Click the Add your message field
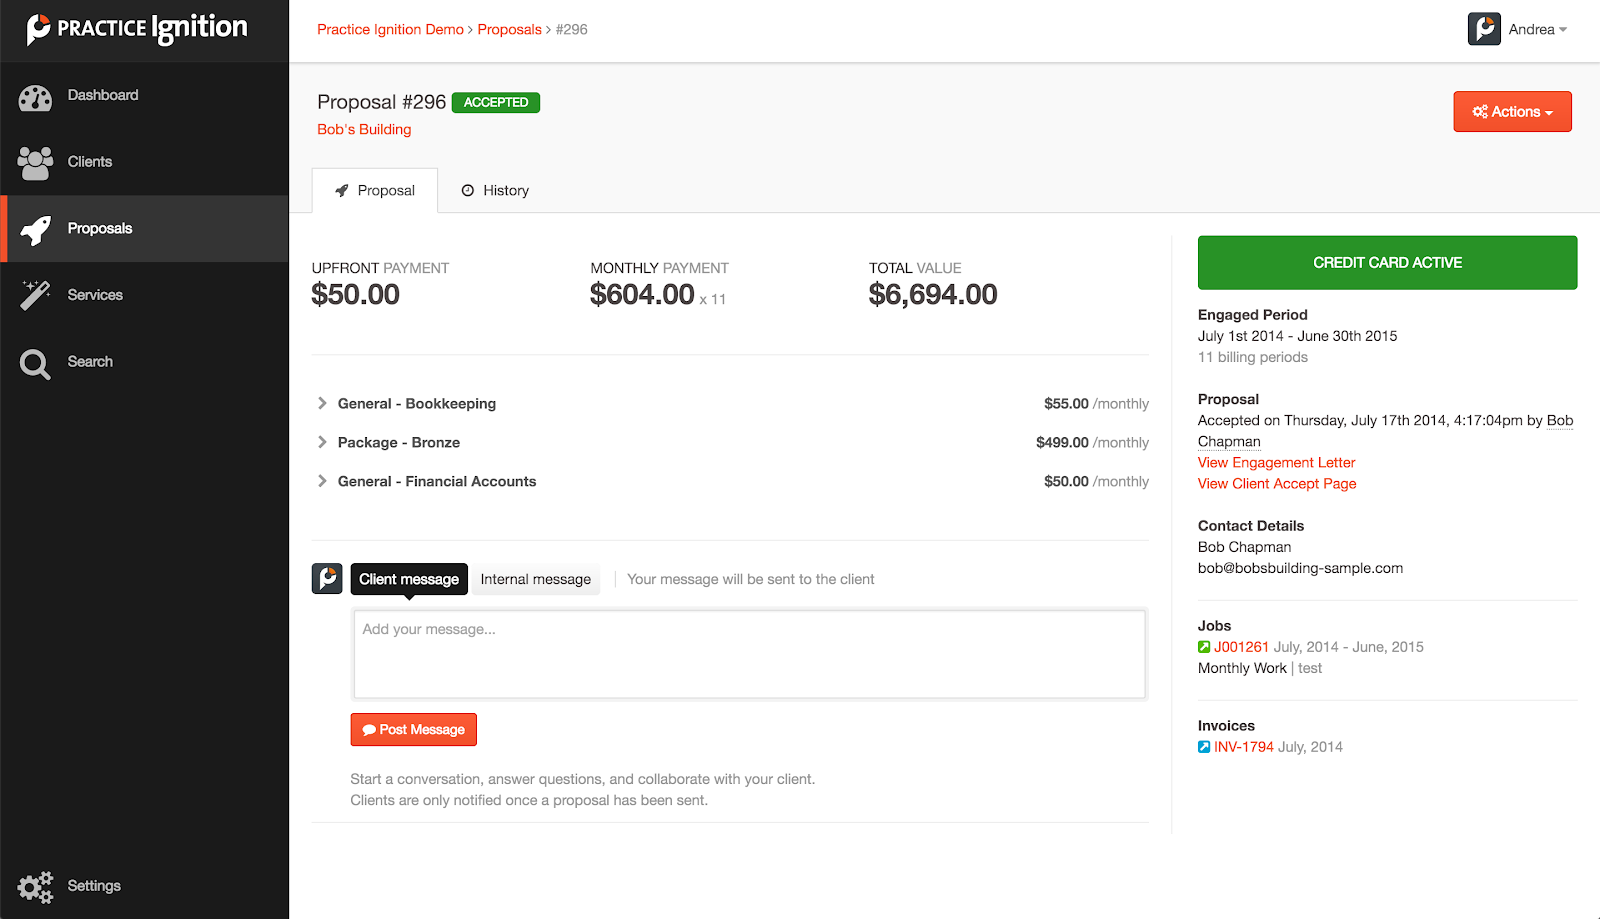Image resolution: width=1600 pixels, height=919 pixels. [x=749, y=654]
